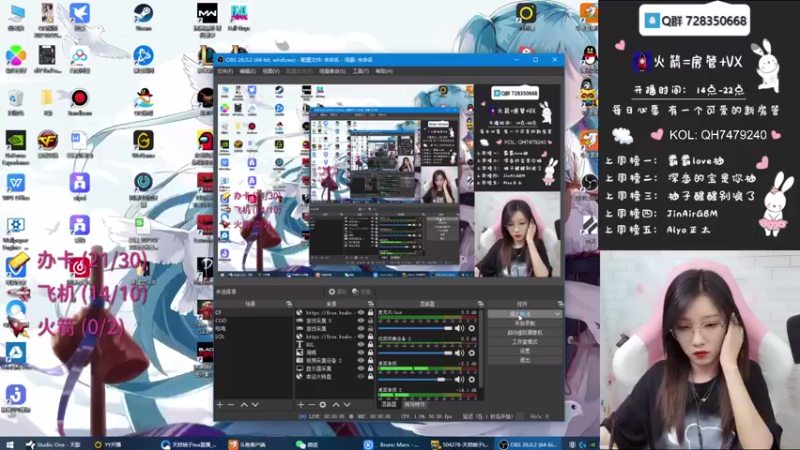Select the LOL scene
The image size is (800, 450).
tap(254, 337)
